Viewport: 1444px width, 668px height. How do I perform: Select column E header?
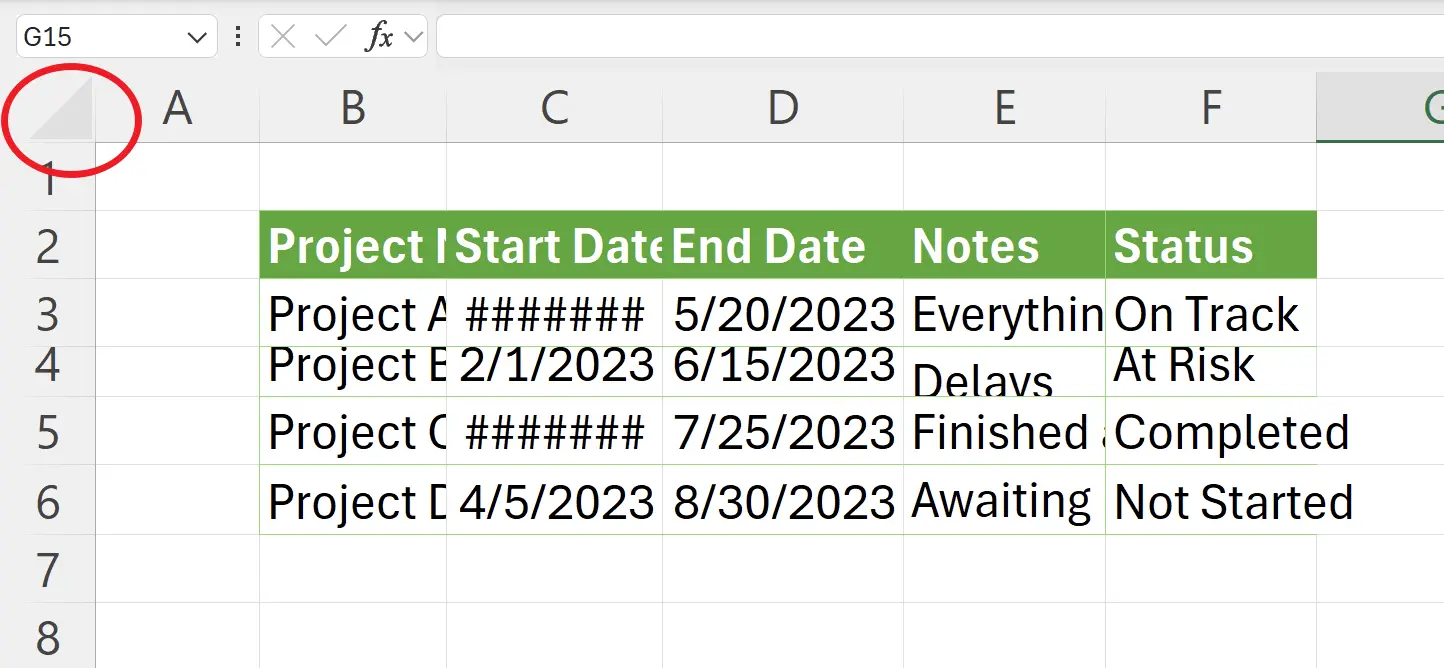click(1004, 108)
